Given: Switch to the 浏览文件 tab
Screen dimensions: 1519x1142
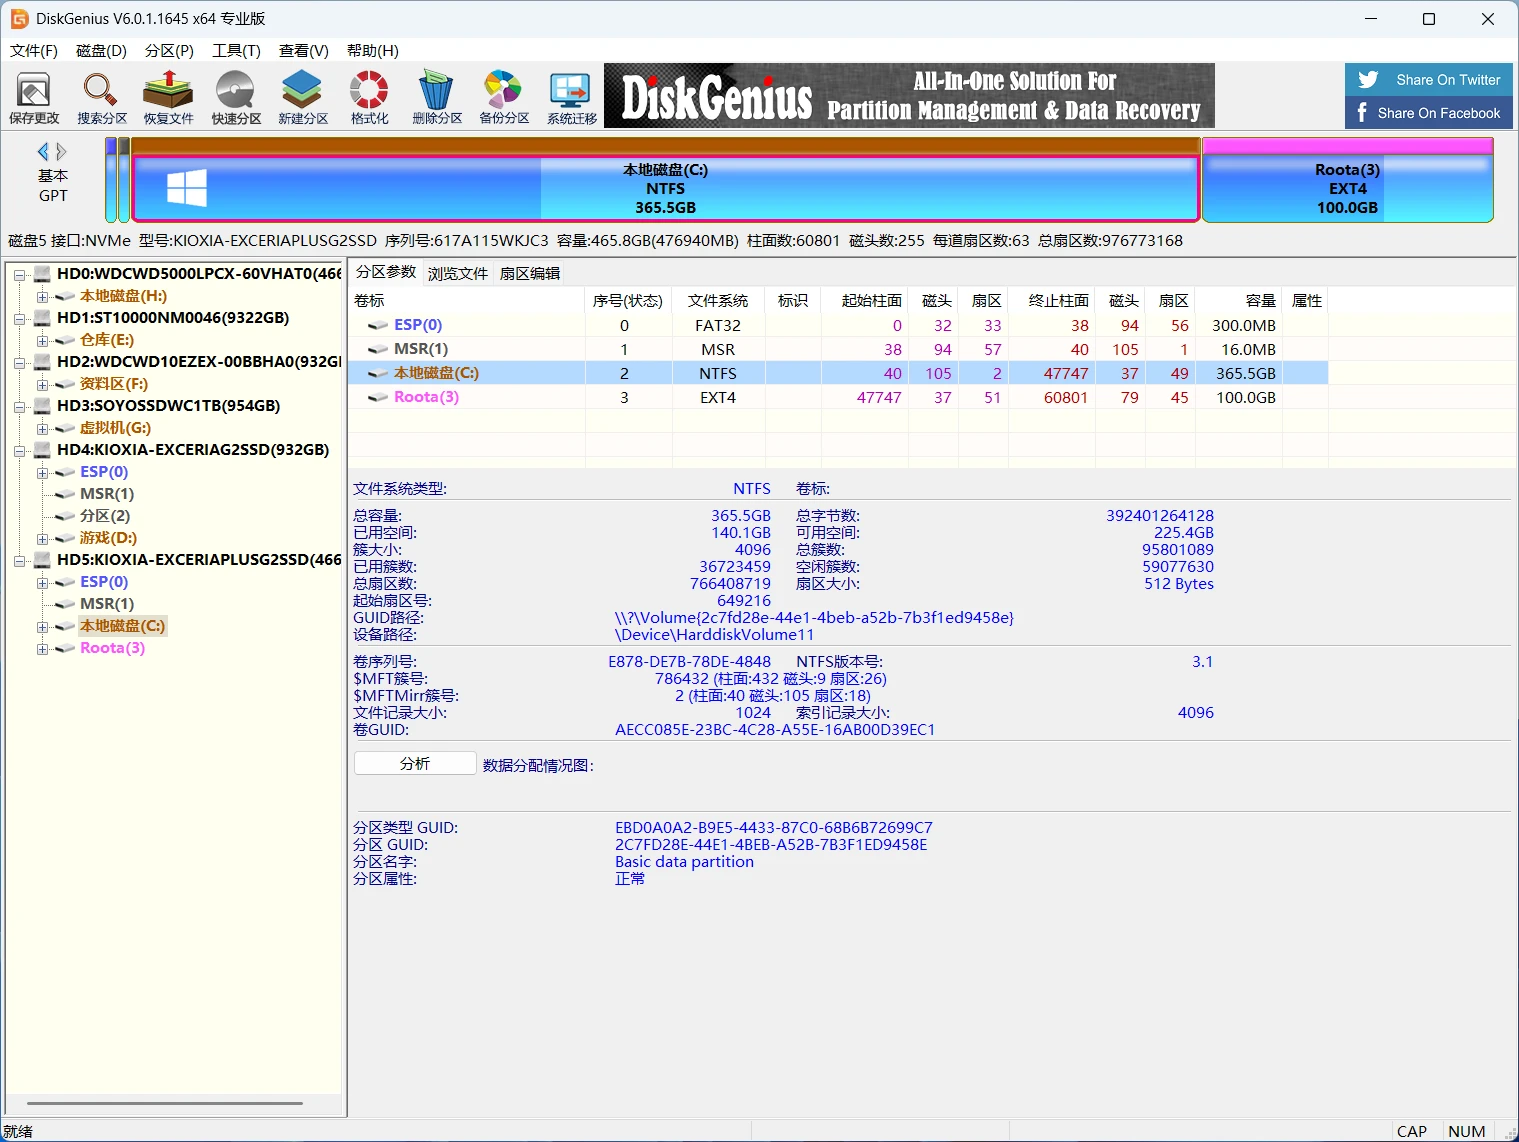Looking at the screenshot, I should [x=457, y=273].
